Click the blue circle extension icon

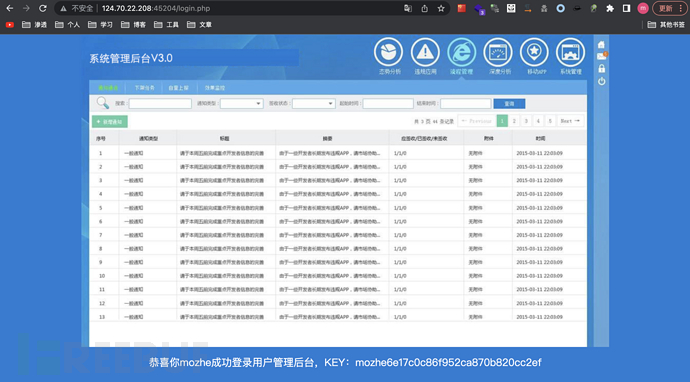560,8
